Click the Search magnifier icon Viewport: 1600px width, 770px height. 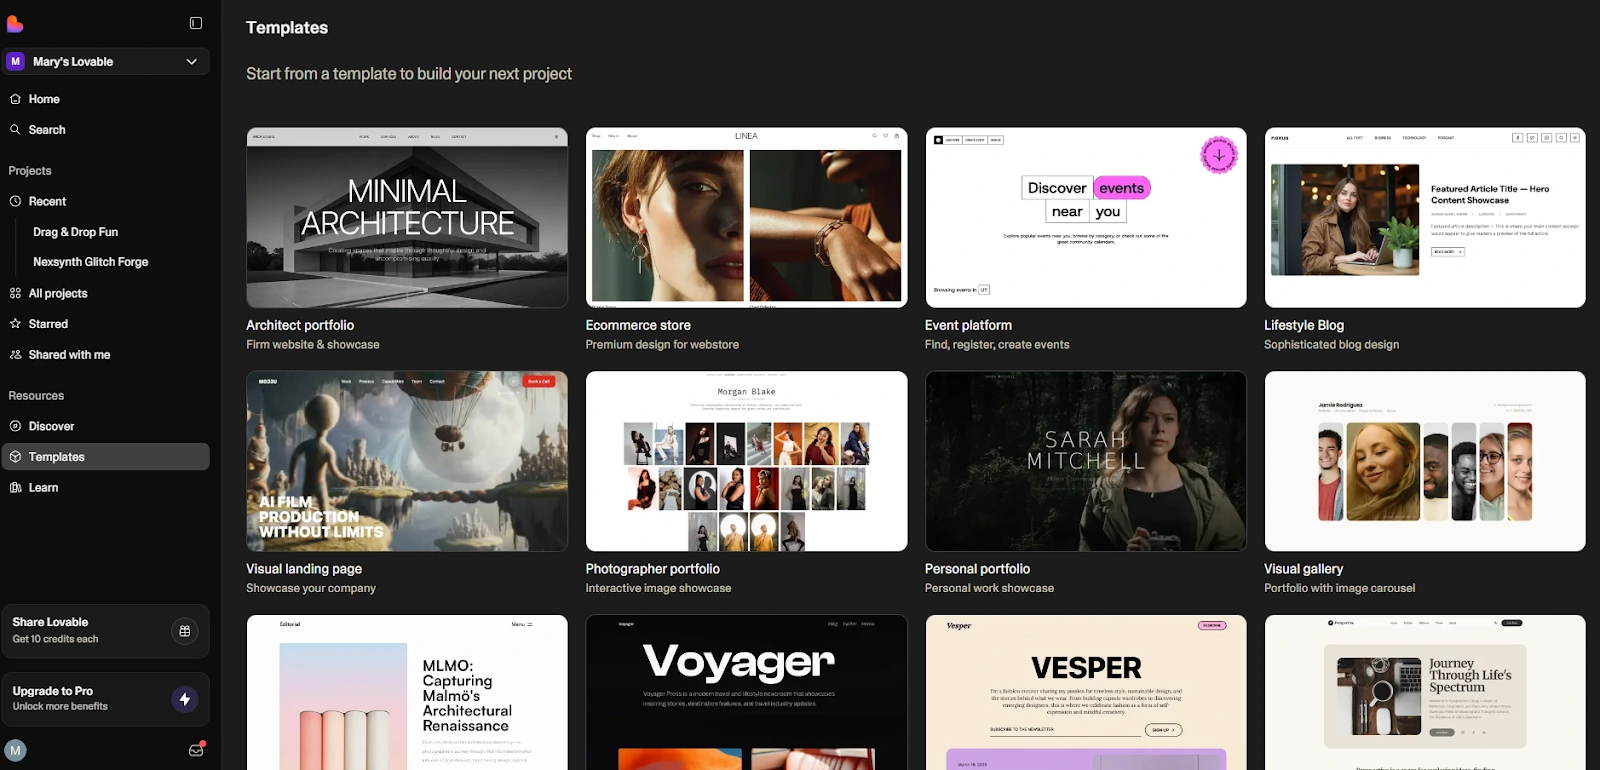(x=15, y=129)
